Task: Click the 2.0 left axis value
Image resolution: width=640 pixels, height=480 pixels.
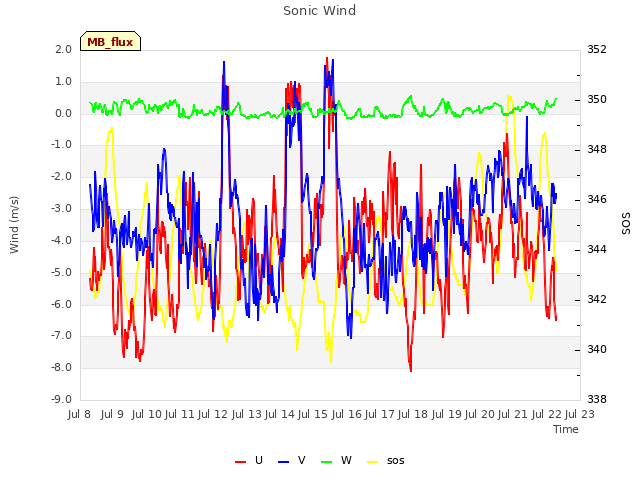Action: click(63, 49)
